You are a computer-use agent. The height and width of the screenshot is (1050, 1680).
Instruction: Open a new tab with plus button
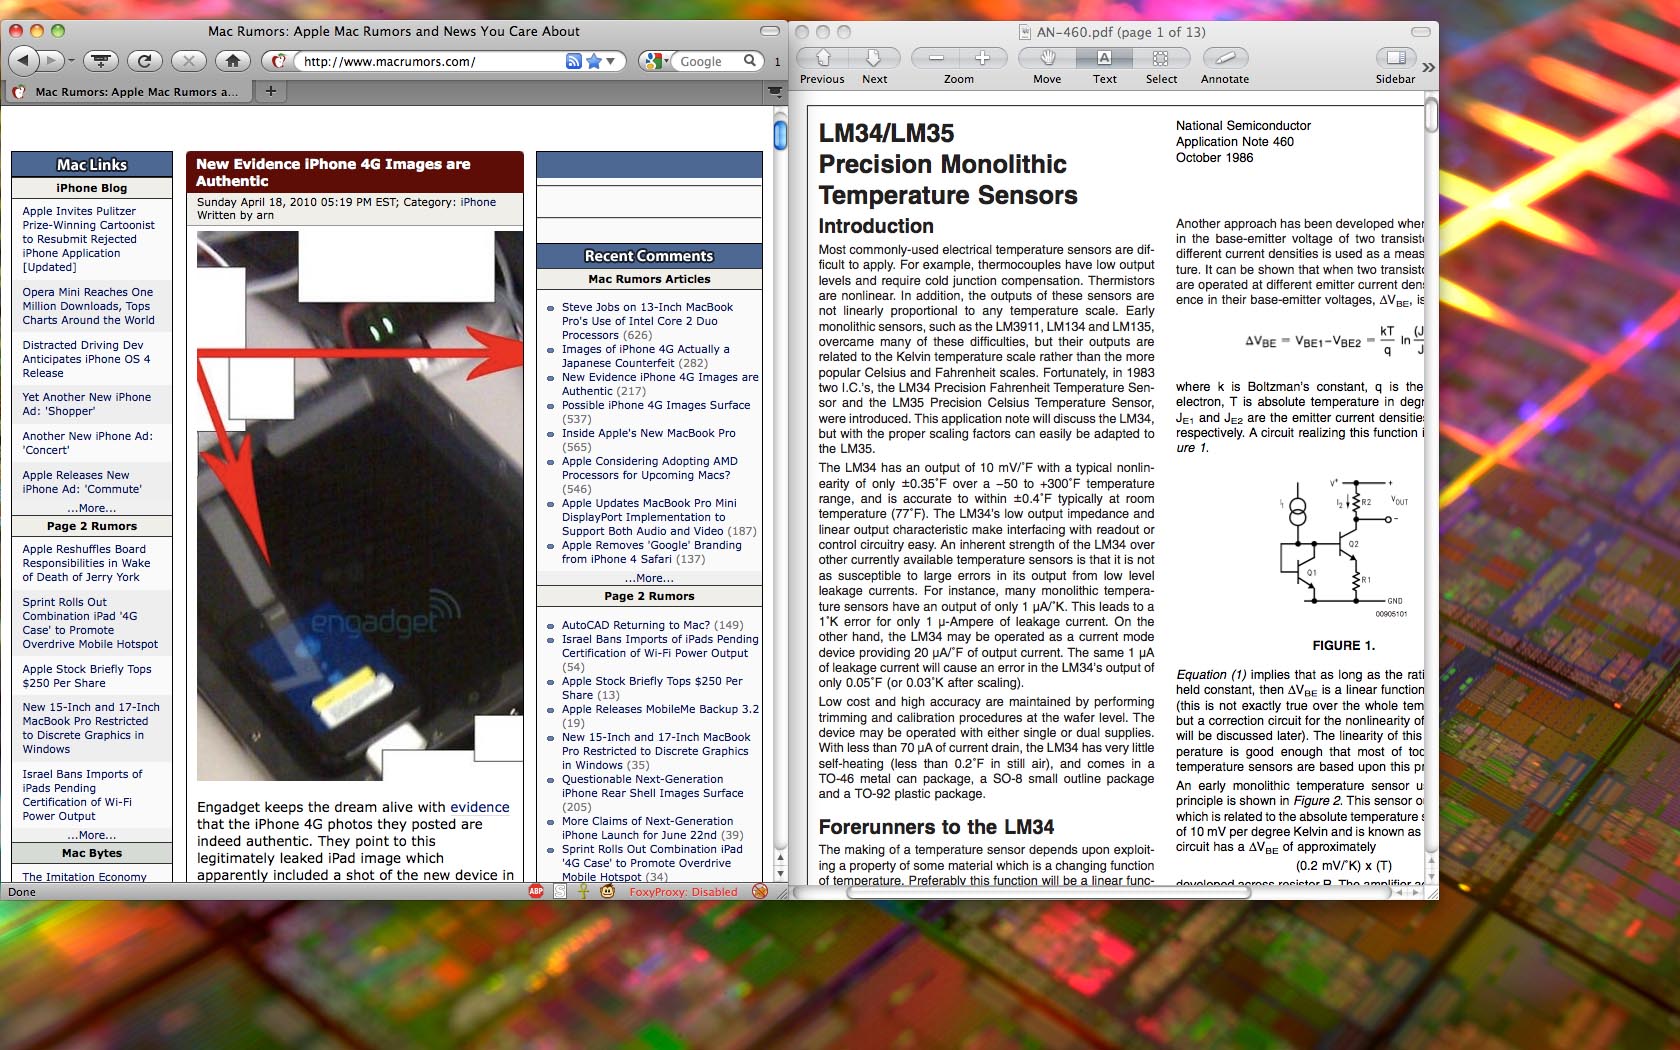pyautogui.click(x=270, y=91)
